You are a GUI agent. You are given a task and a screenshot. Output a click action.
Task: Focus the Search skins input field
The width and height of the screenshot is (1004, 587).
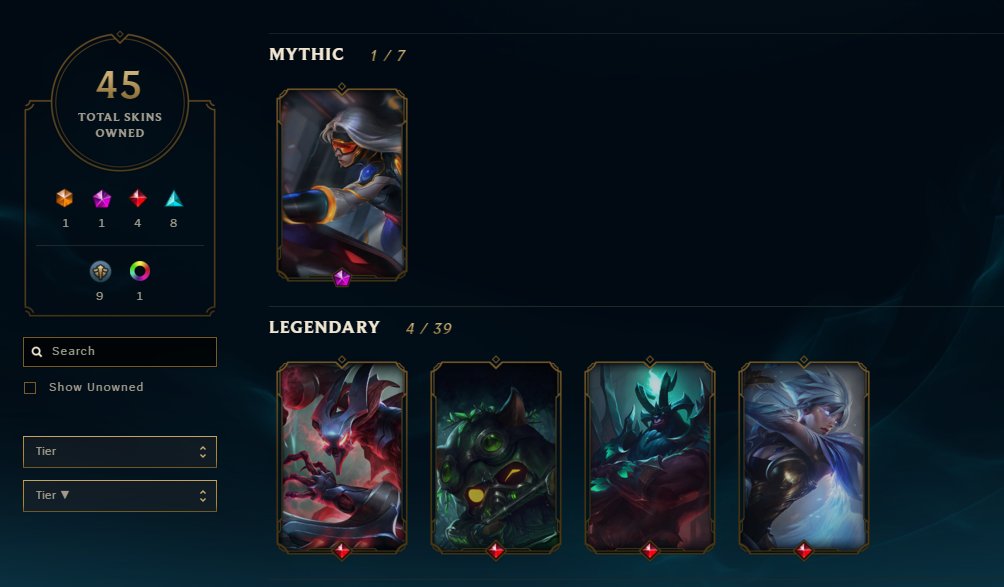pyautogui.click(x=120, y=352)
